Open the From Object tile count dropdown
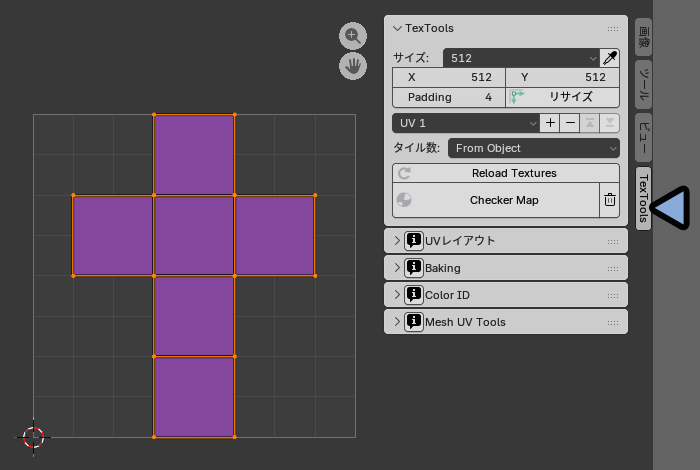The width and height of the screenshot is (700, 470). pyautogui.click(x=532, y=148)
